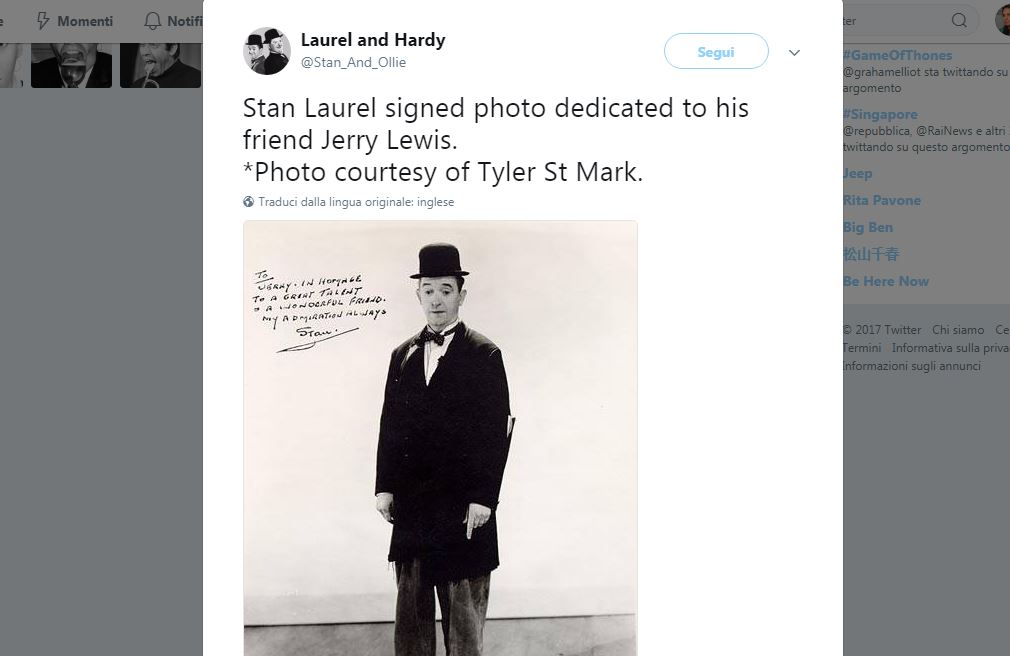Open the #GameOfThones trending topic
Viewport: 1010px width, 656px height.
tap(897, 55)
